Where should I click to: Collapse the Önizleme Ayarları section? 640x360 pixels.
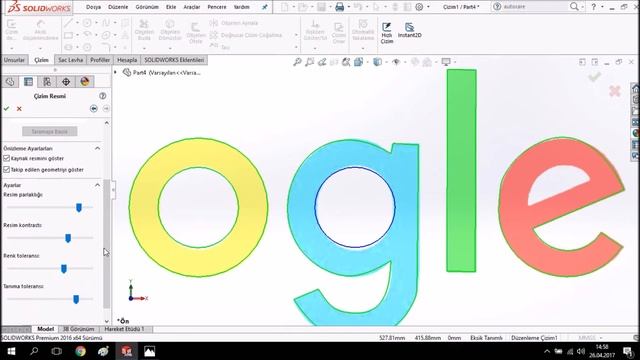coord(98,148)
